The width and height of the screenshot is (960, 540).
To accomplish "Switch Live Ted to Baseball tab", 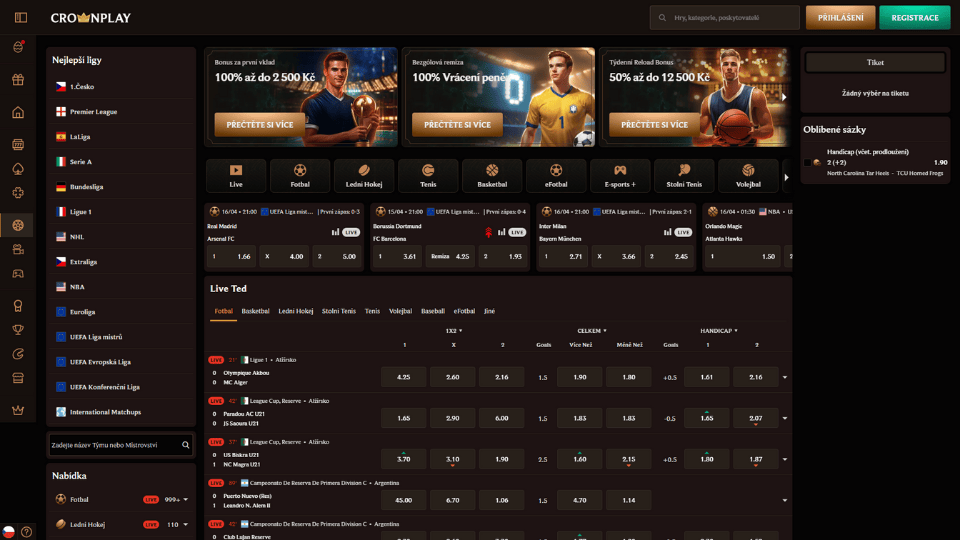I will (x=433, y=311).
